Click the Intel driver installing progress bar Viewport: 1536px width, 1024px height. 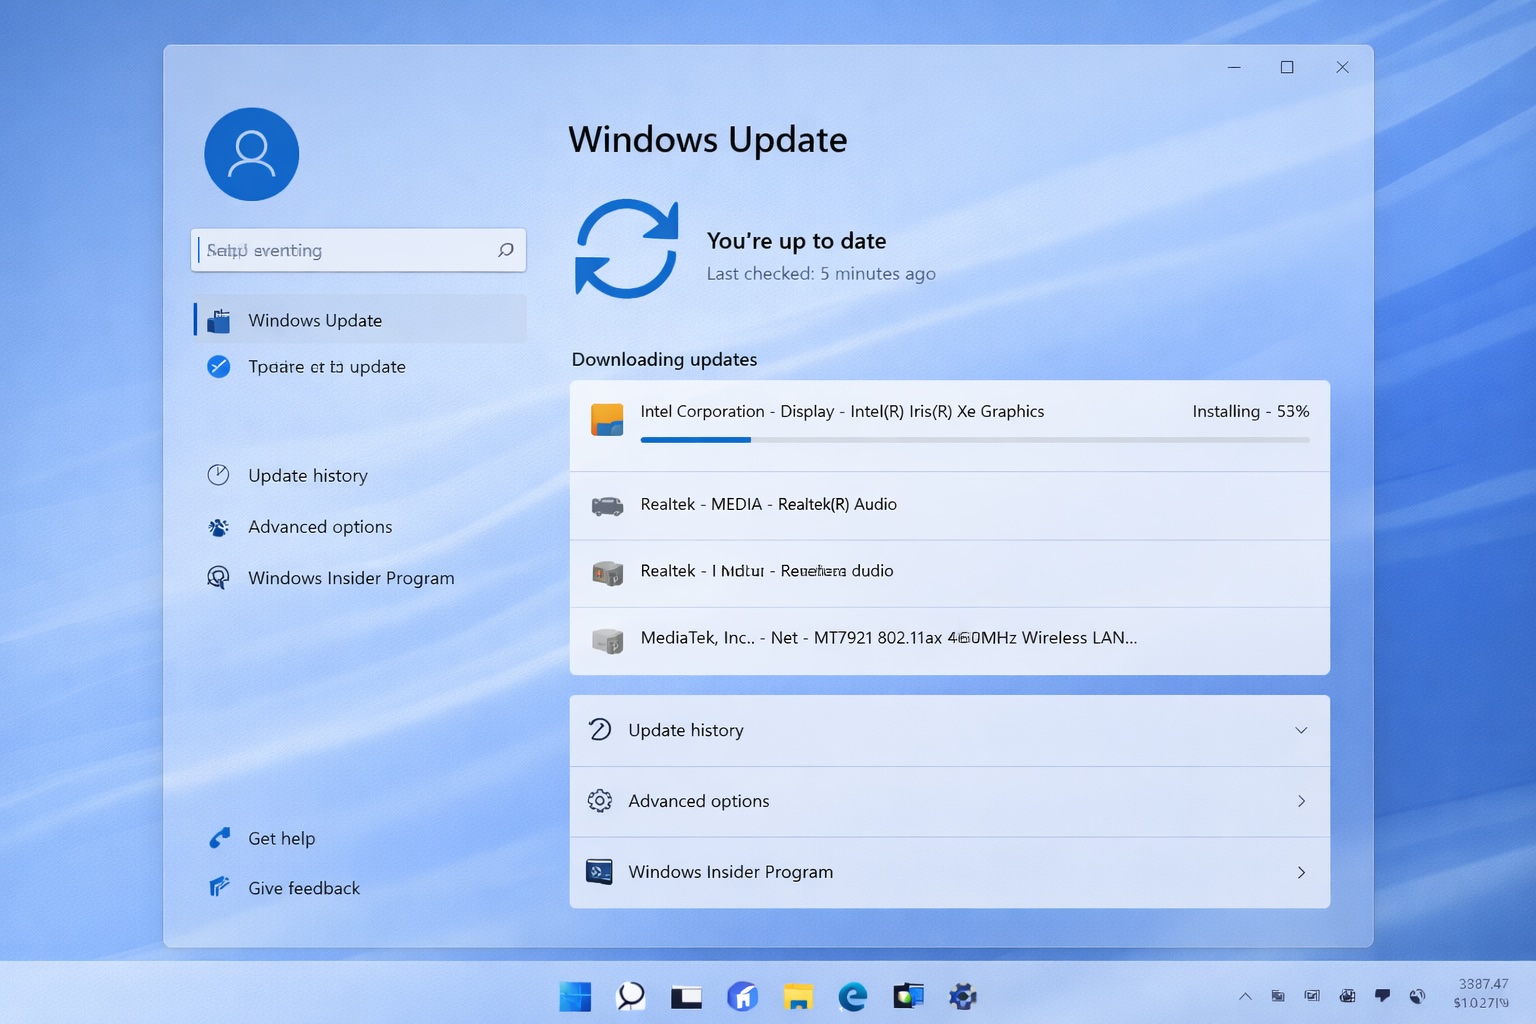[975, 440]
